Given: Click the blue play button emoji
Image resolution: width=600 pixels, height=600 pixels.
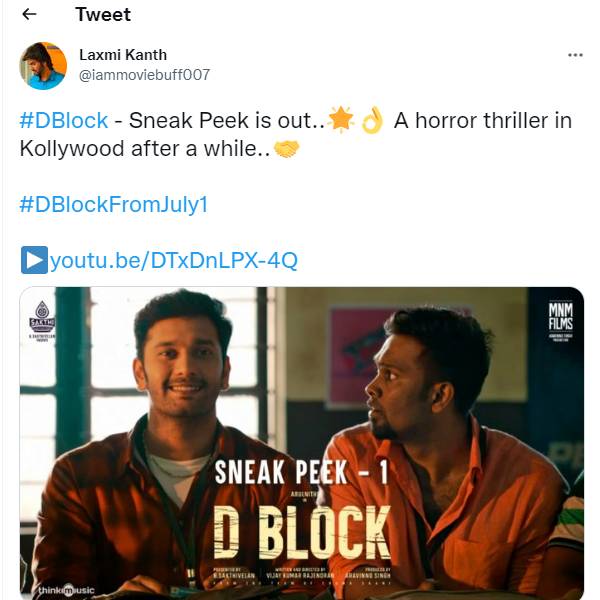Looking at the screenshot, I should coord(34,261).
